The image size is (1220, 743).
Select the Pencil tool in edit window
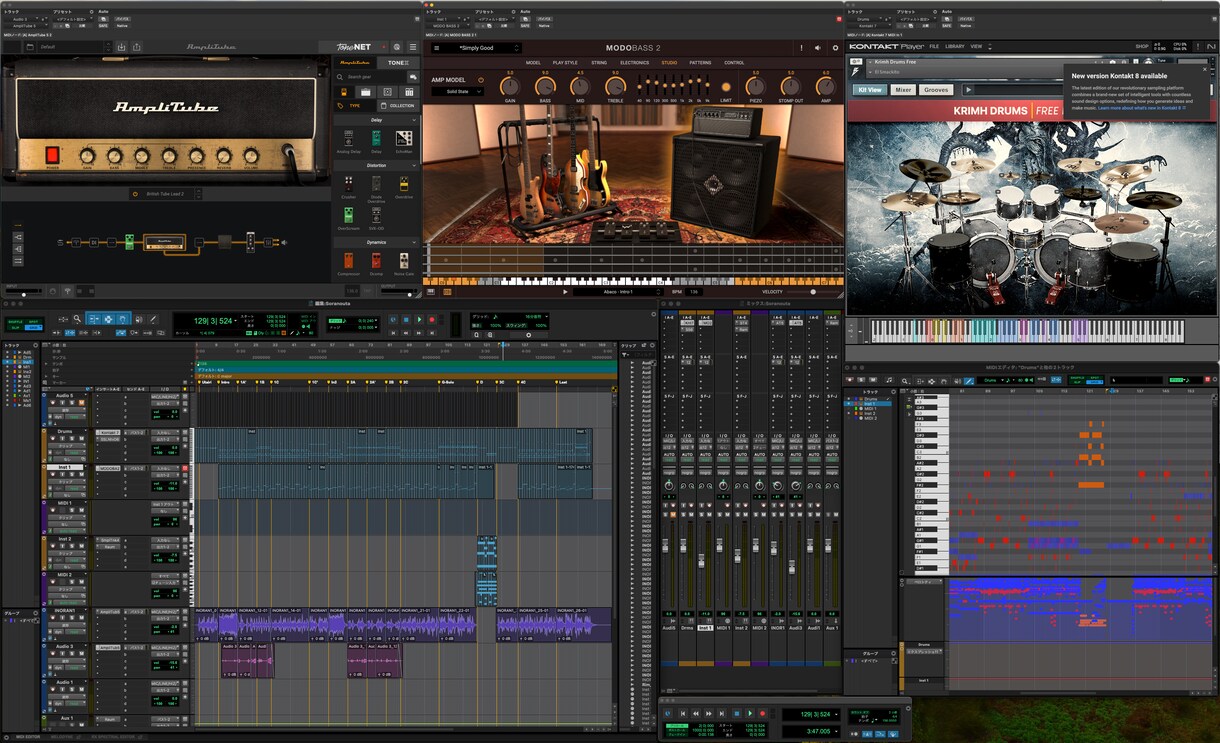coord(152,319)
